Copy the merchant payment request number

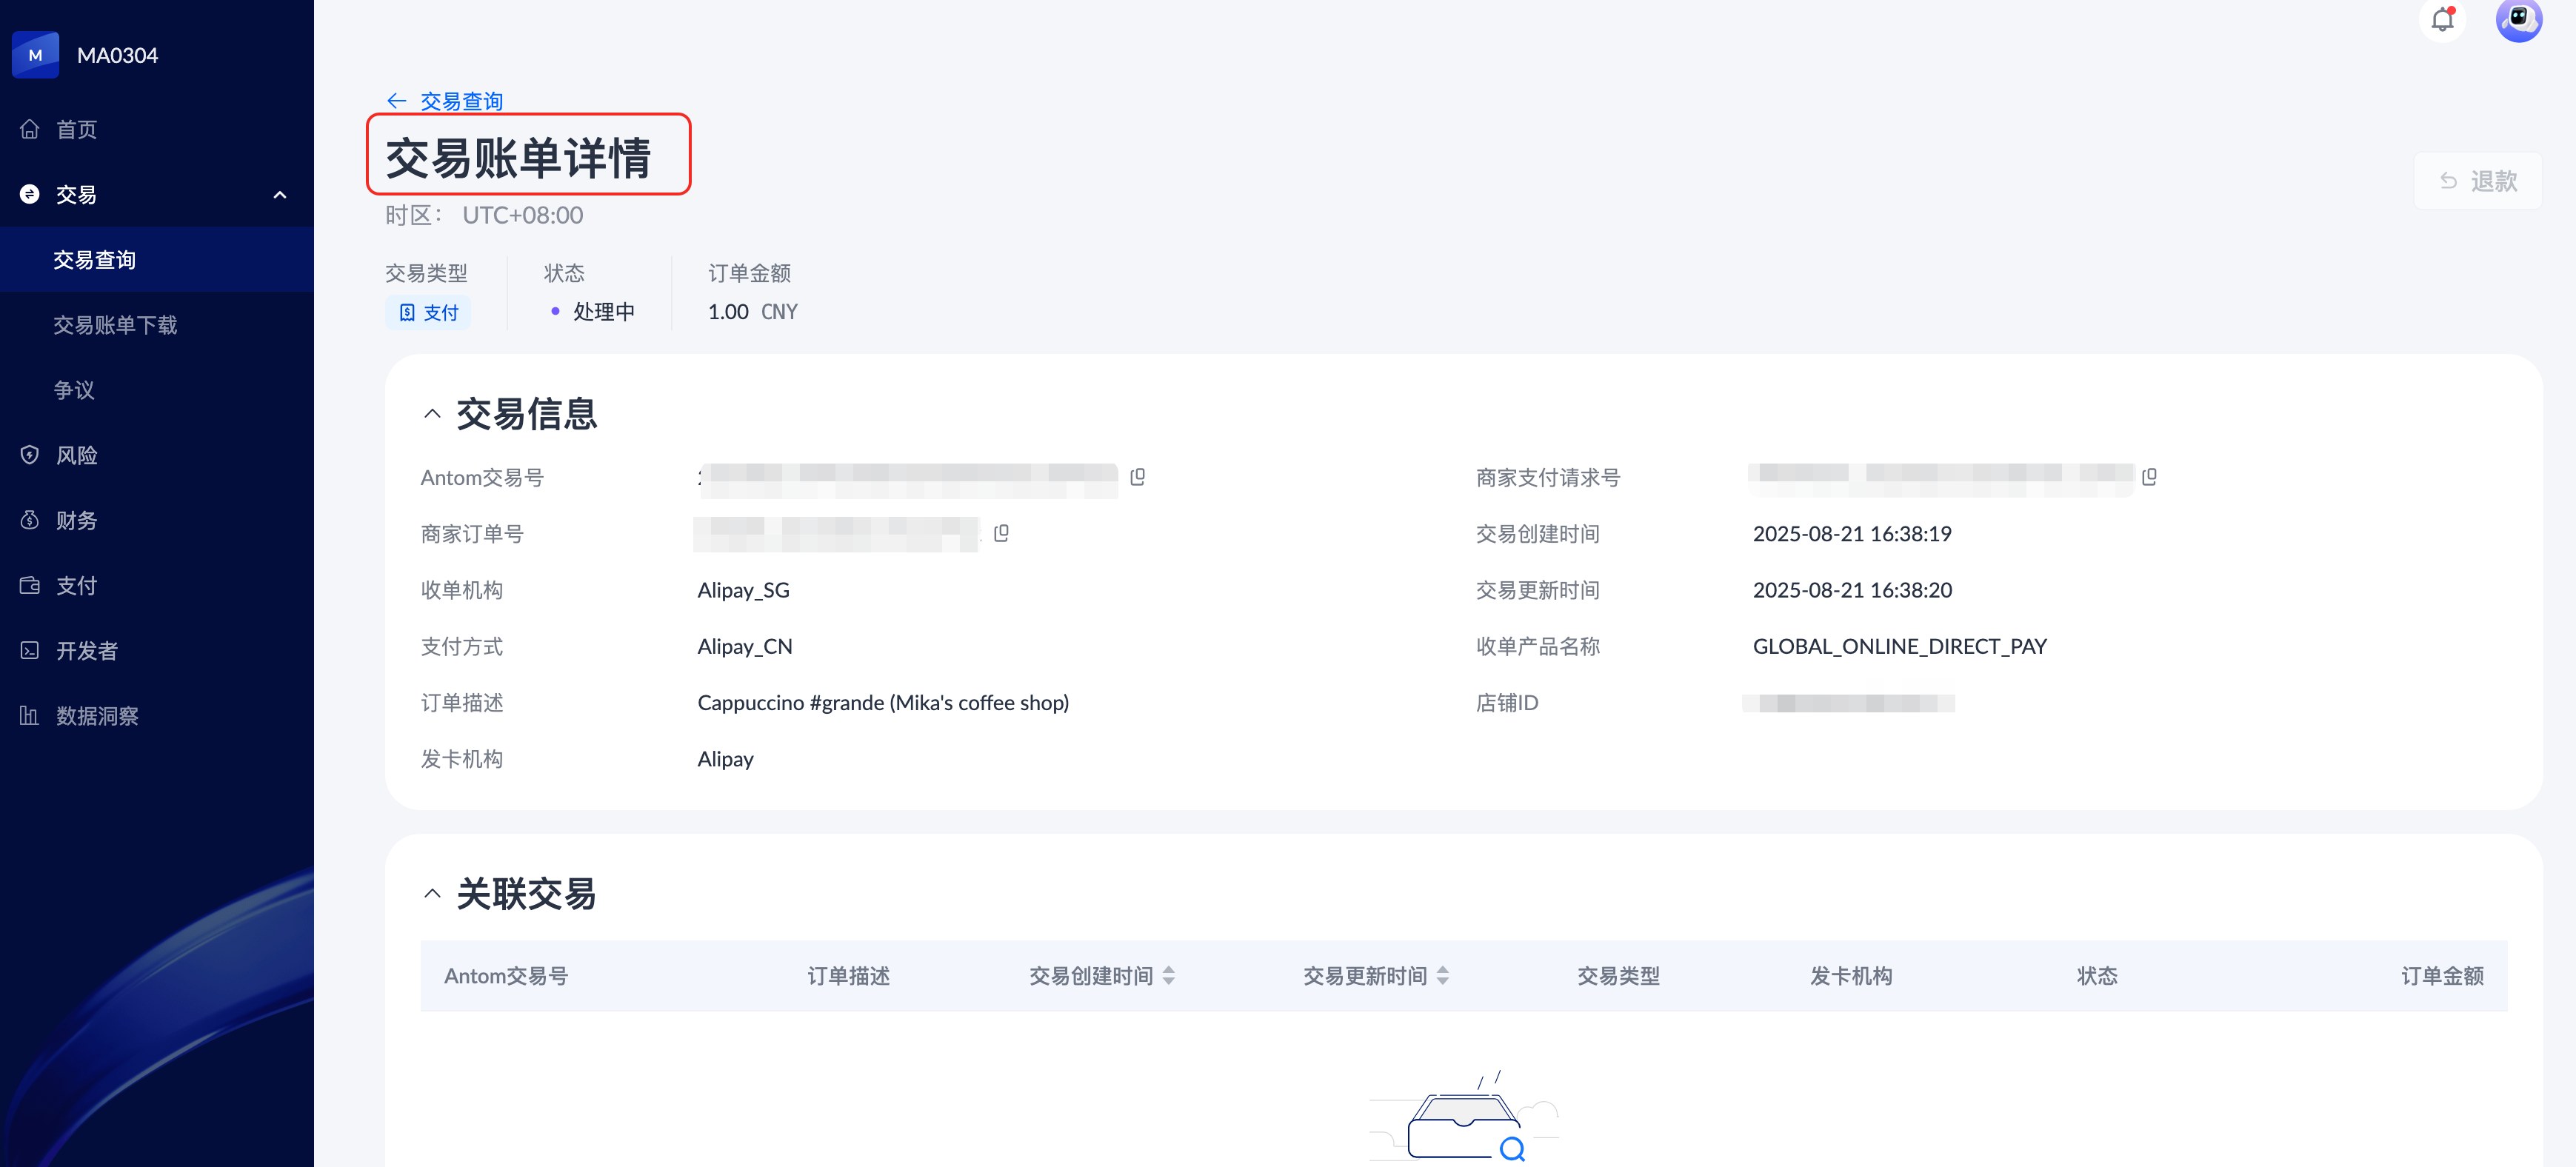(x=2149, y=477)
